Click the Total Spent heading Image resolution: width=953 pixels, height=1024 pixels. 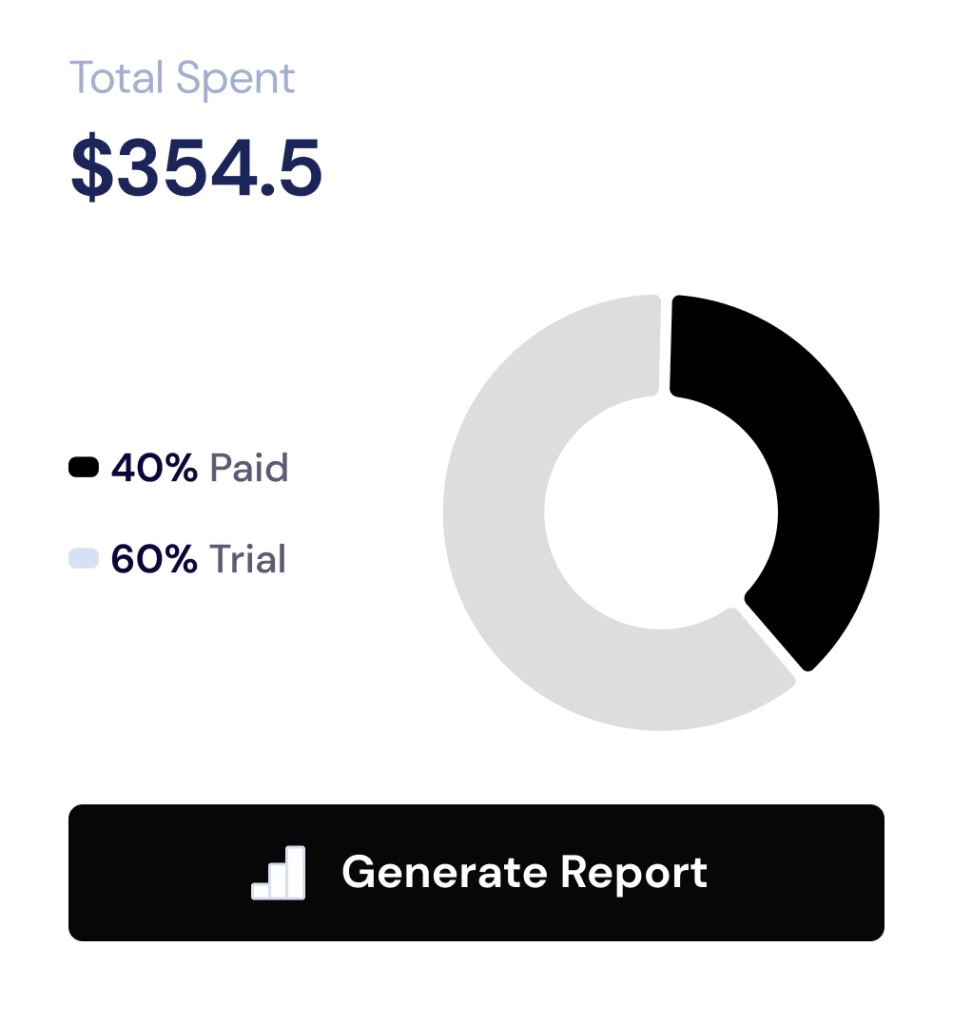click(x=182, y=79)
